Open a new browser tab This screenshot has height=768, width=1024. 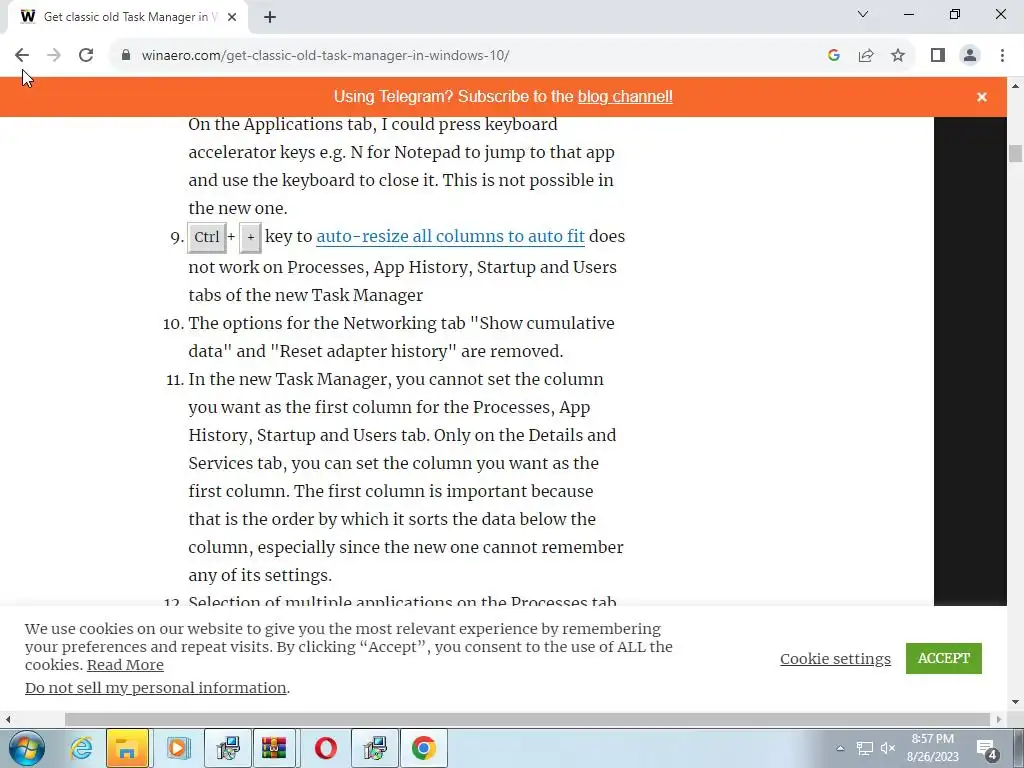(x=270, y=17)
